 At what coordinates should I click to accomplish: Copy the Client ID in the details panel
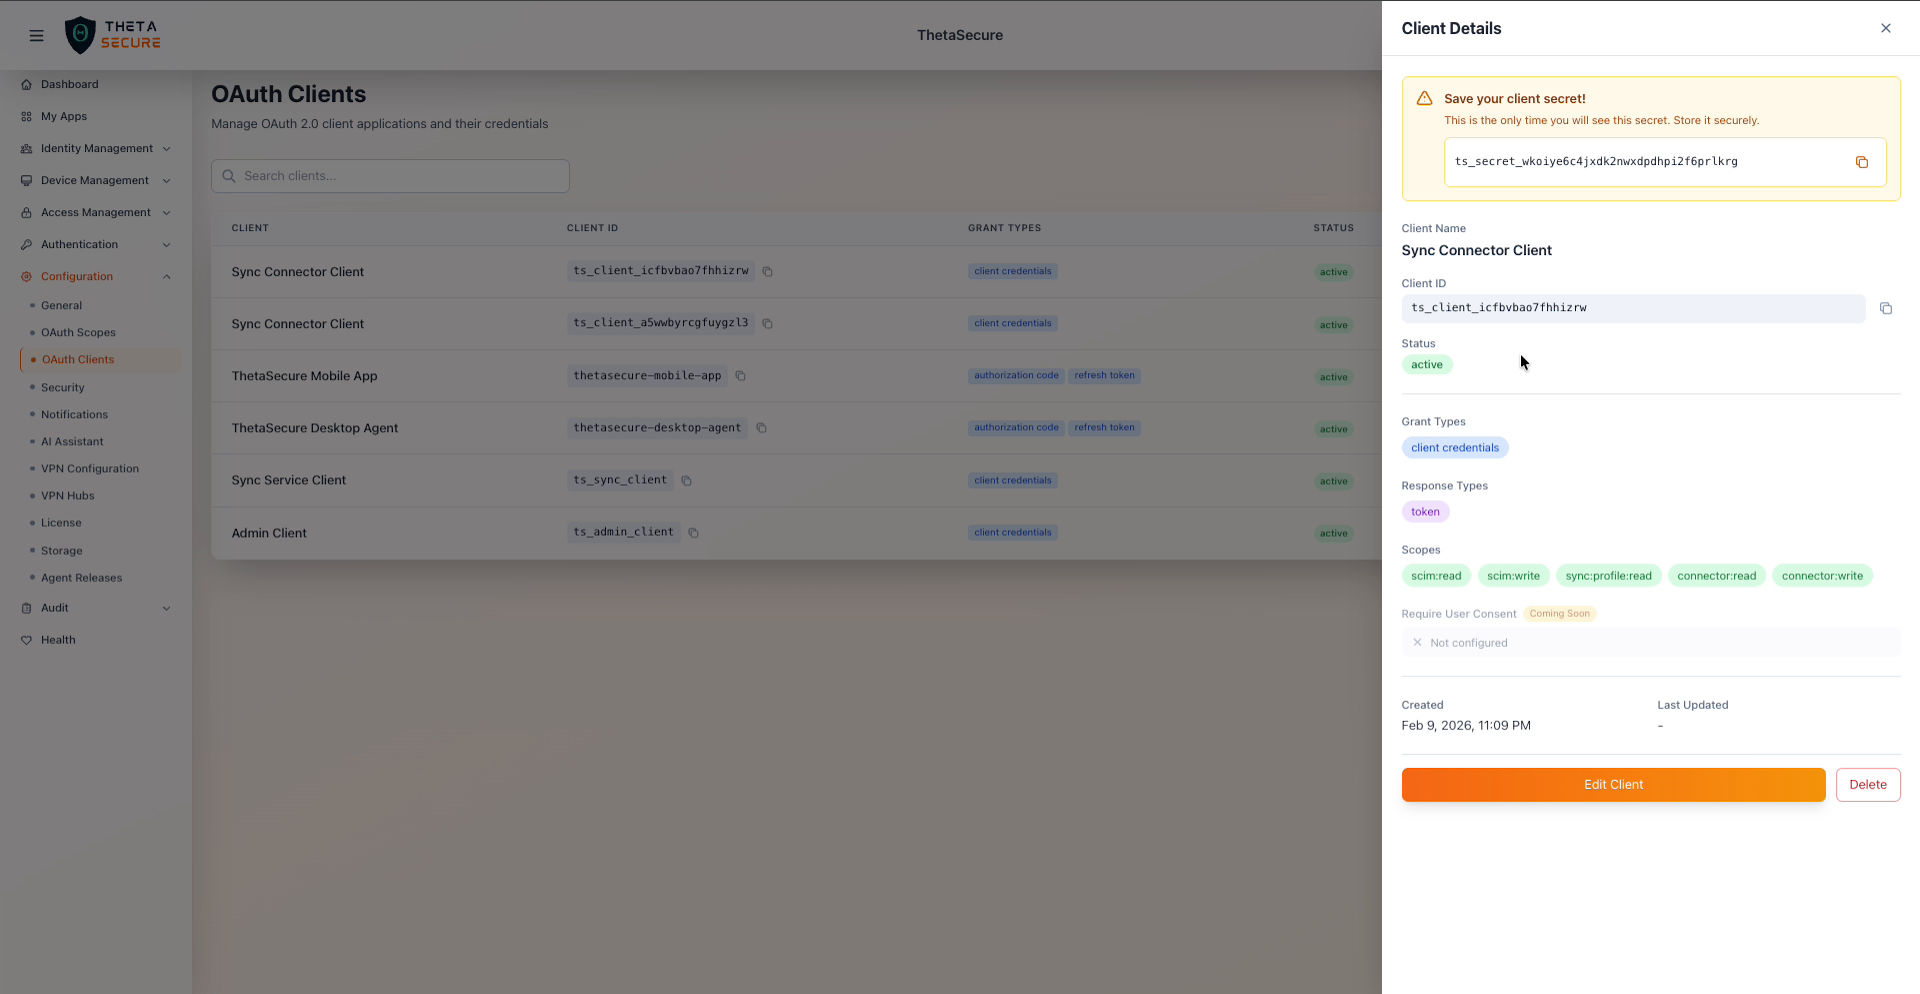point(1888,308)
